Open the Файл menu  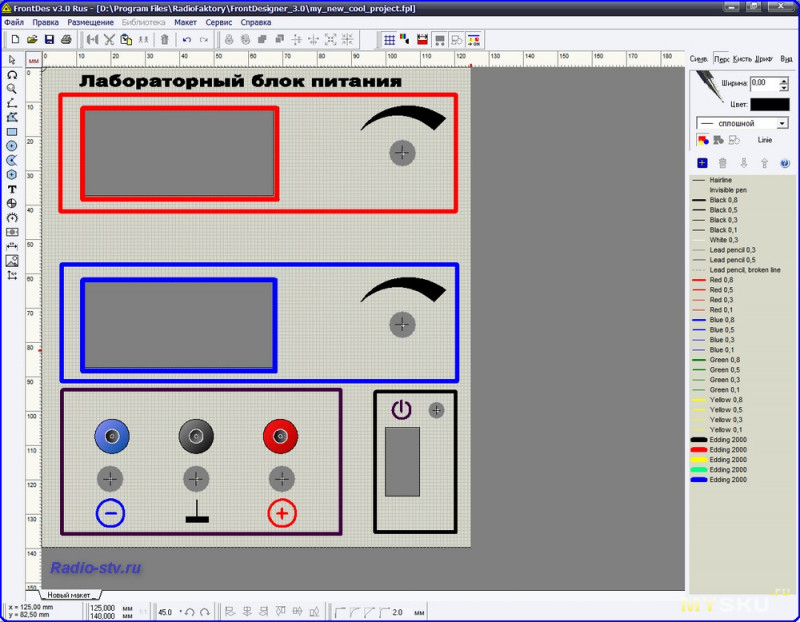pos(14,22)
